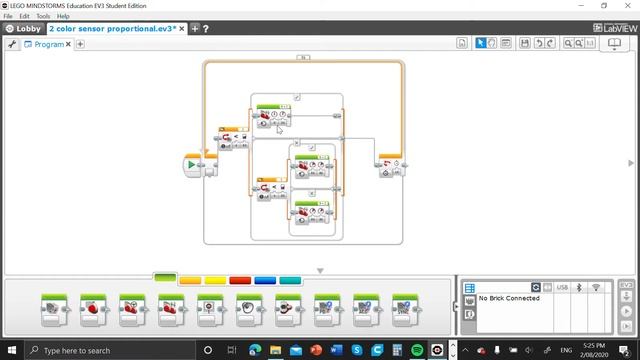Pick the Move Steering block from palette

[x=132, y=310]
